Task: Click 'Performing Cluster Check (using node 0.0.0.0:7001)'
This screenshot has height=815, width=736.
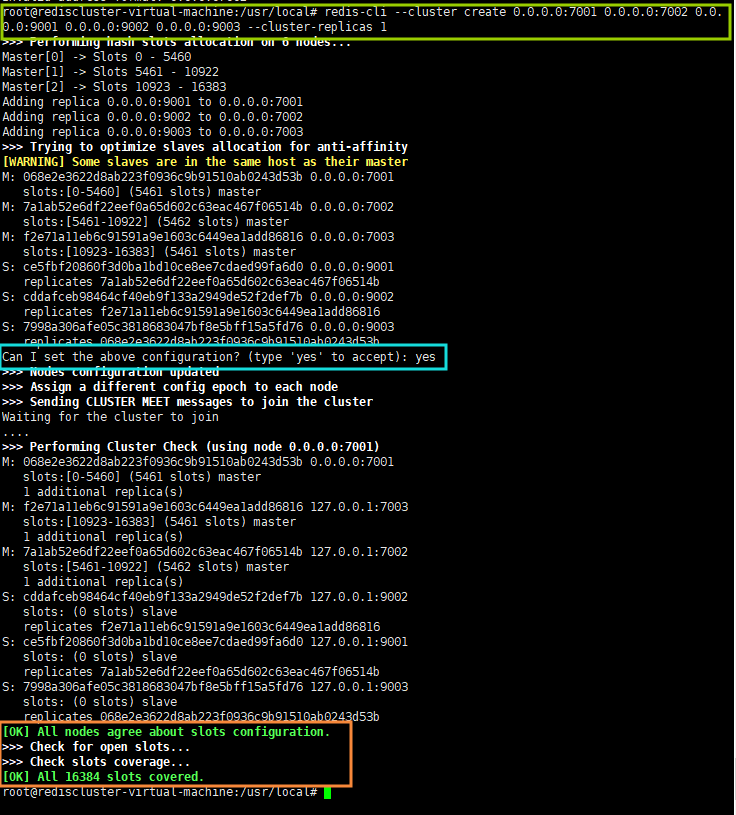Action: pyautogui.click(x=204, y=447)
